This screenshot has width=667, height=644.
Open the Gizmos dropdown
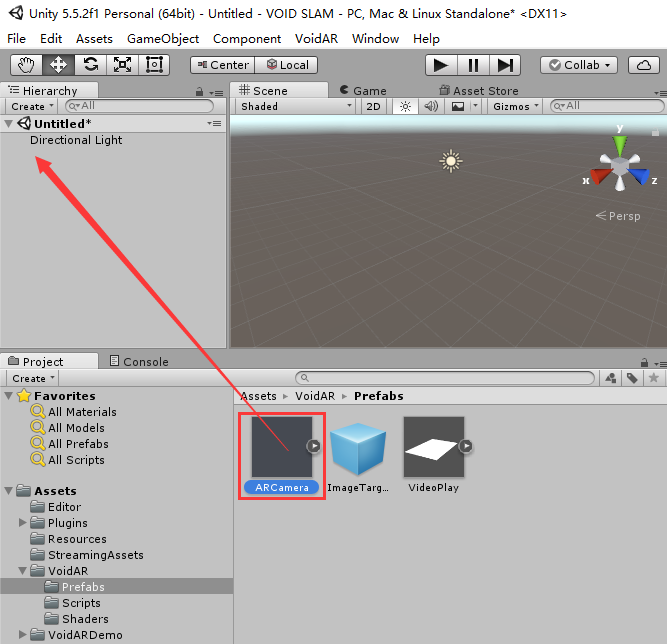pos(515,106)
